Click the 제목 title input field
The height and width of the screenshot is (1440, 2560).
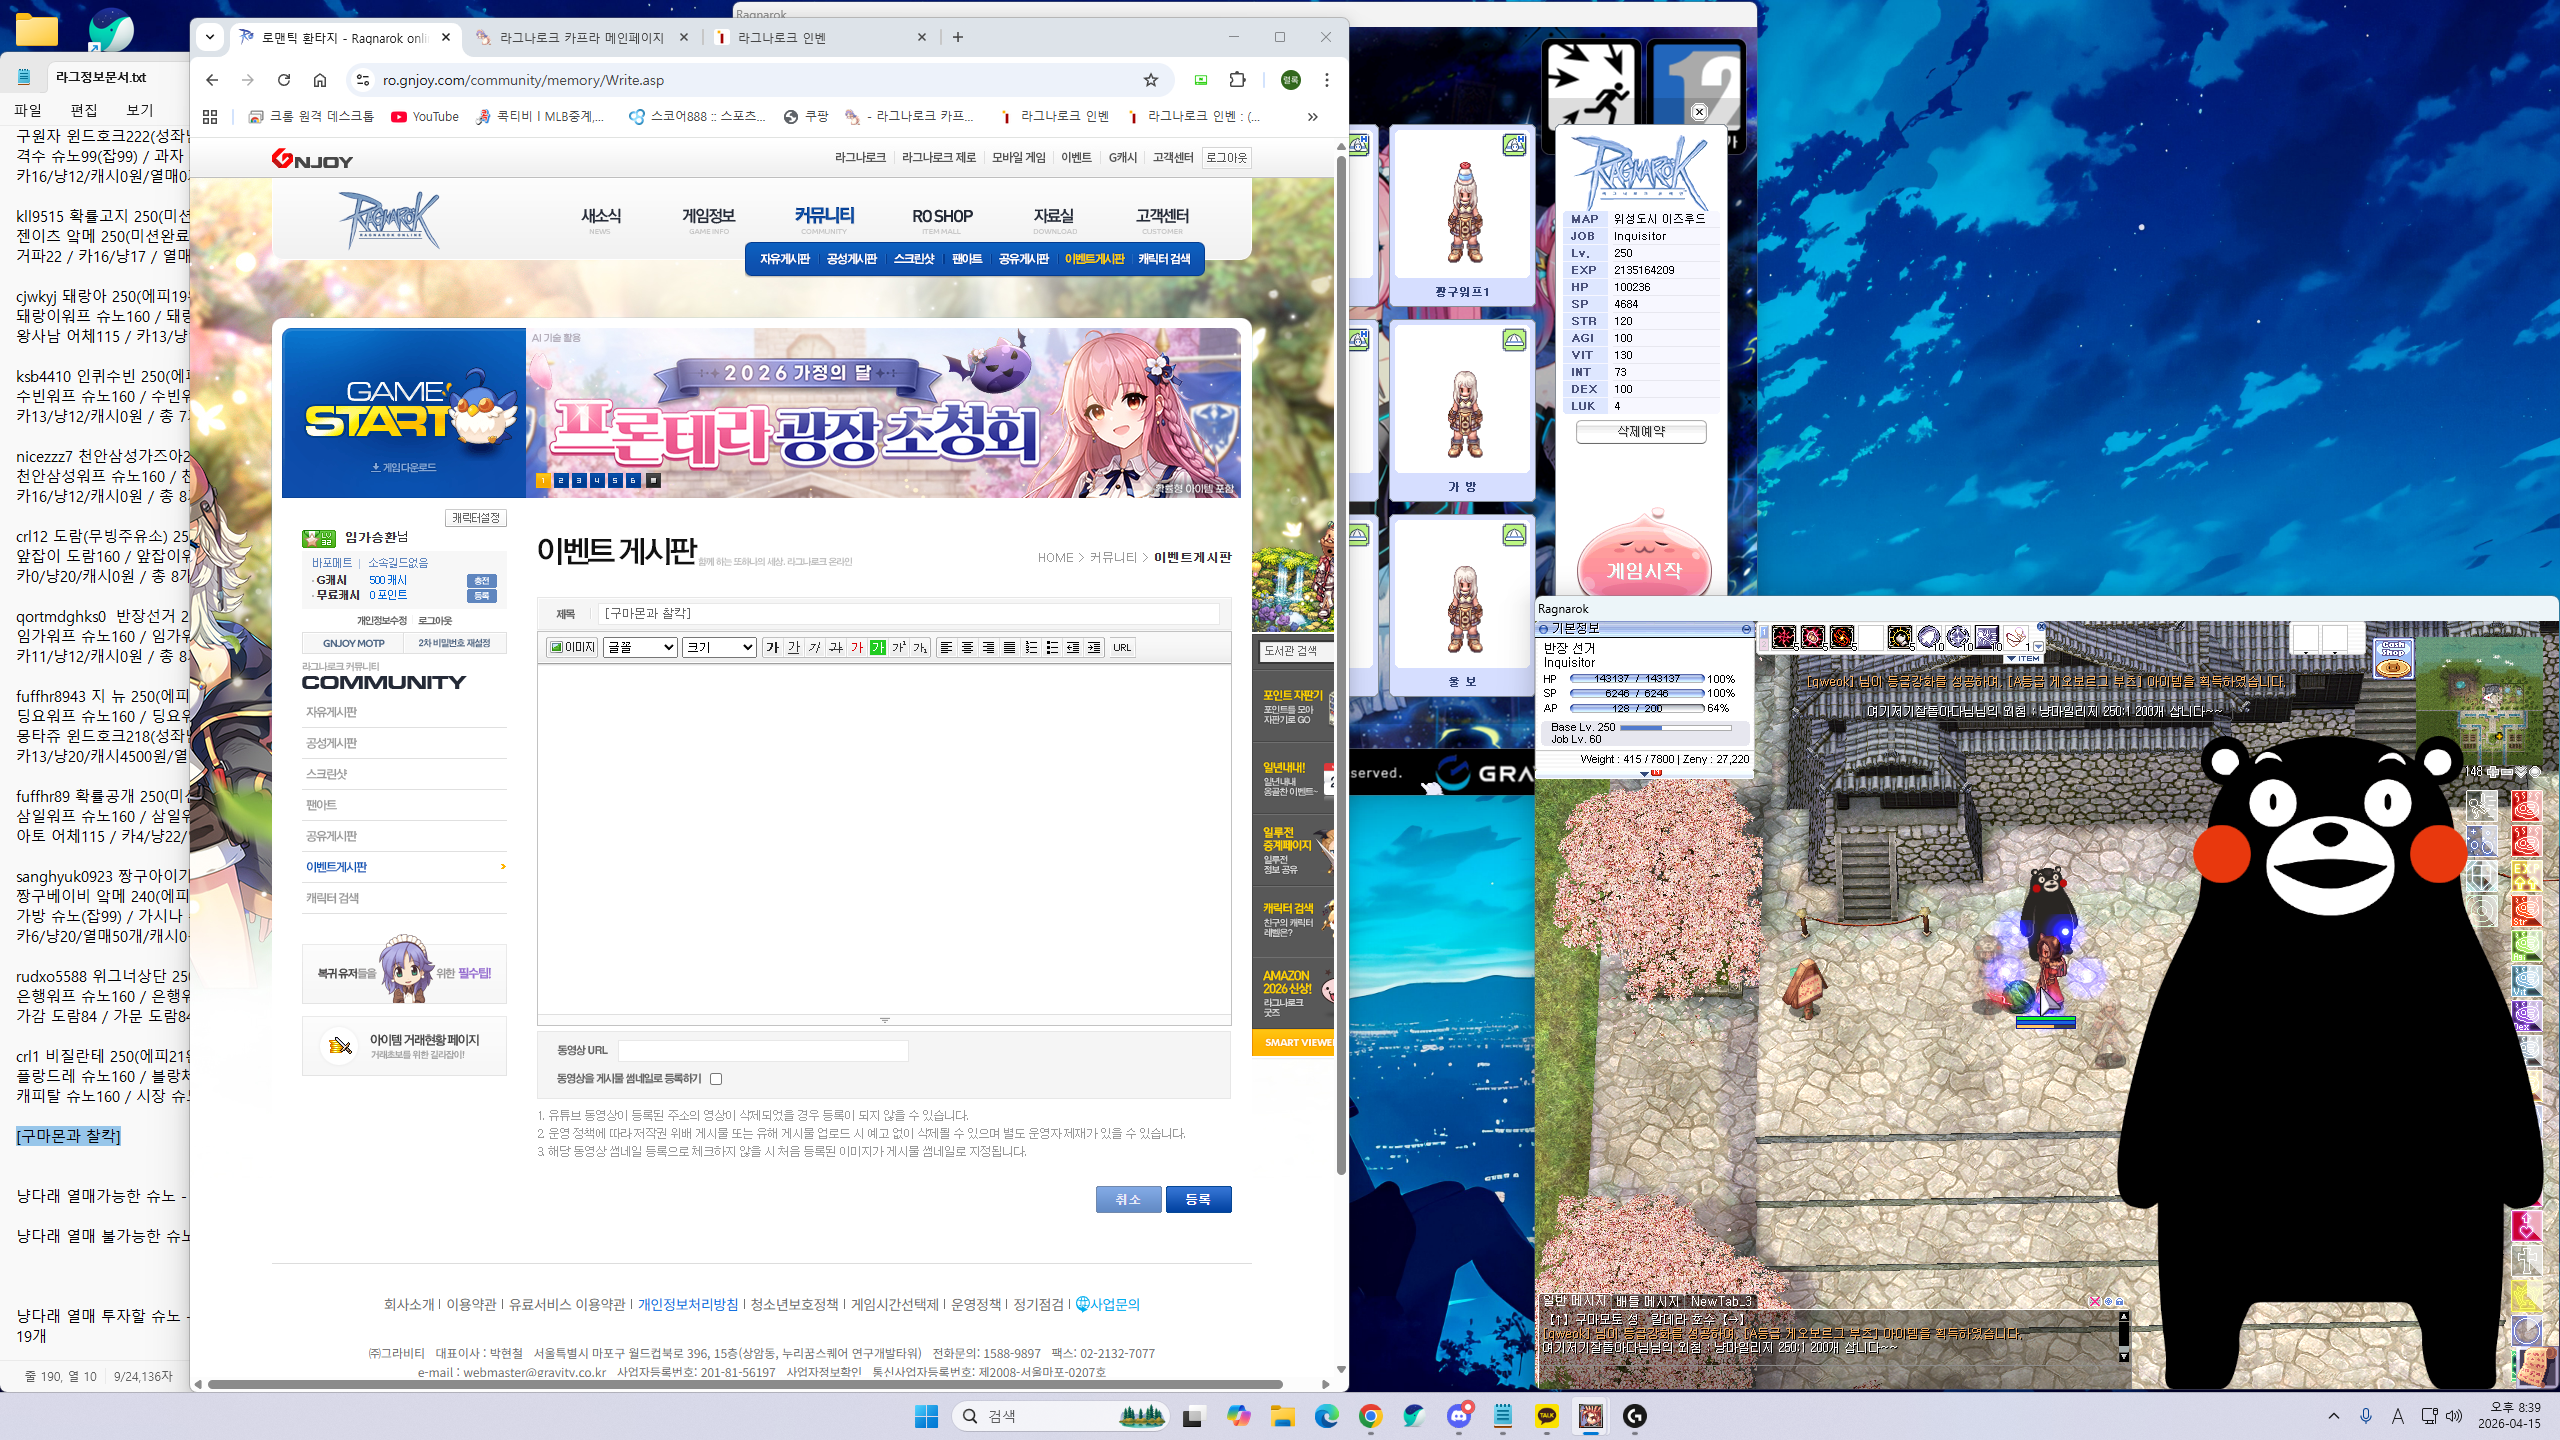tap(900, 613)
